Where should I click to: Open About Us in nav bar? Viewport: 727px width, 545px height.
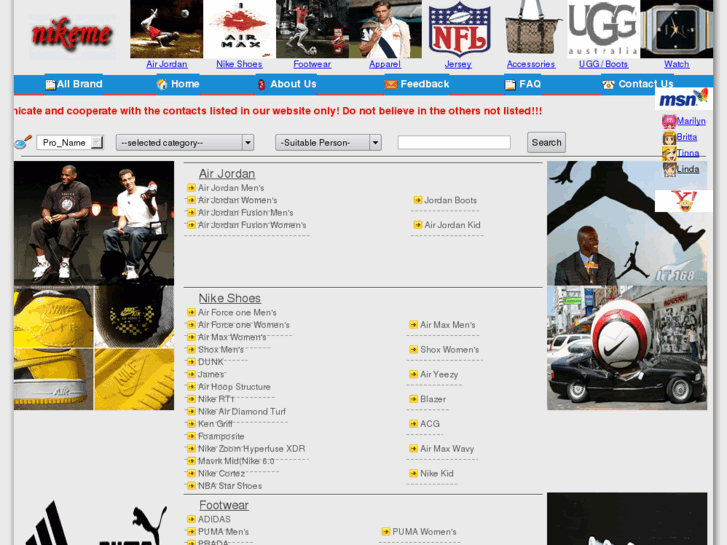pyautogui.click(x=293, y=84)
